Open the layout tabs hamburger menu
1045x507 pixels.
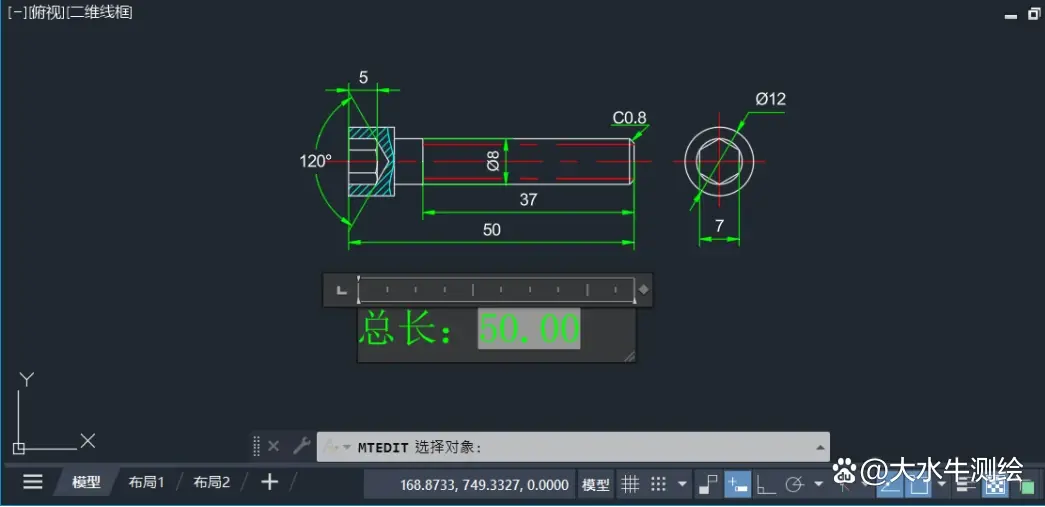click(x=33, y=482)
